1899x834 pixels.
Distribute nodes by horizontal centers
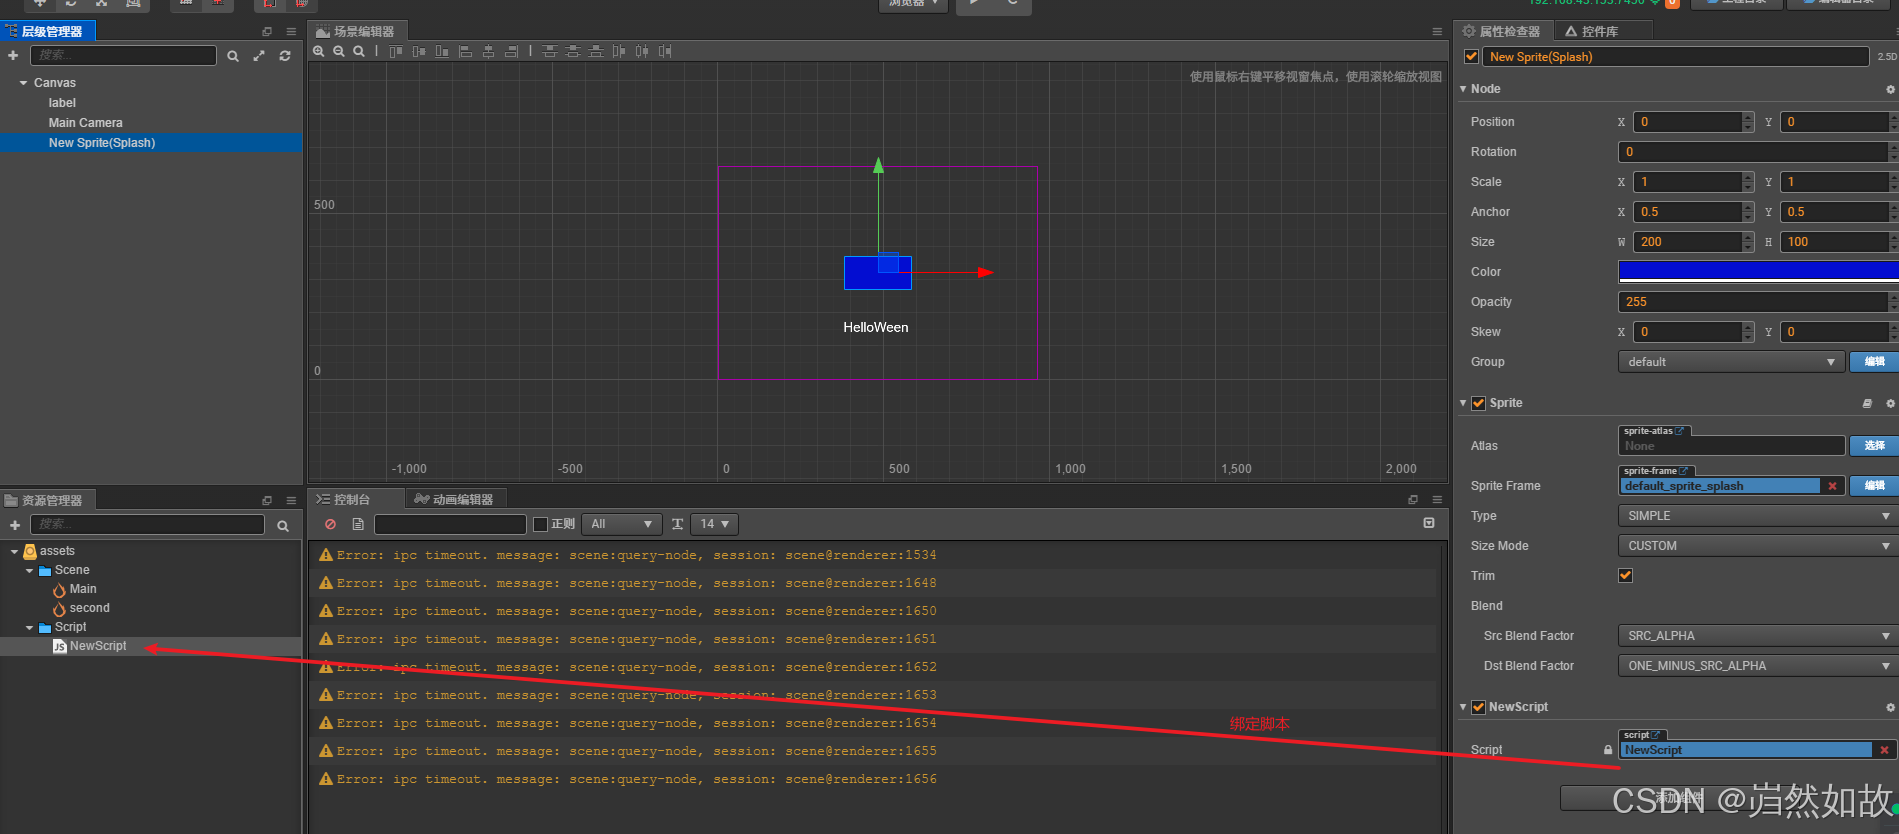642,51
